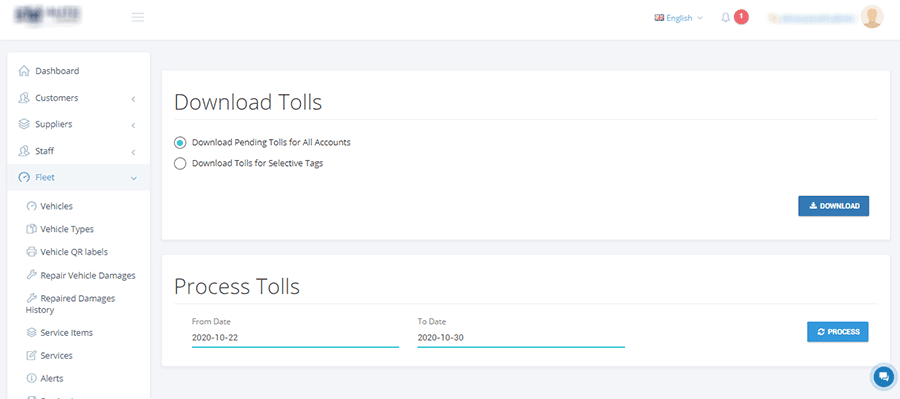This screenshot has height=399, width=900.
Task: Click the Download button
Action: (x=833, y=206)
